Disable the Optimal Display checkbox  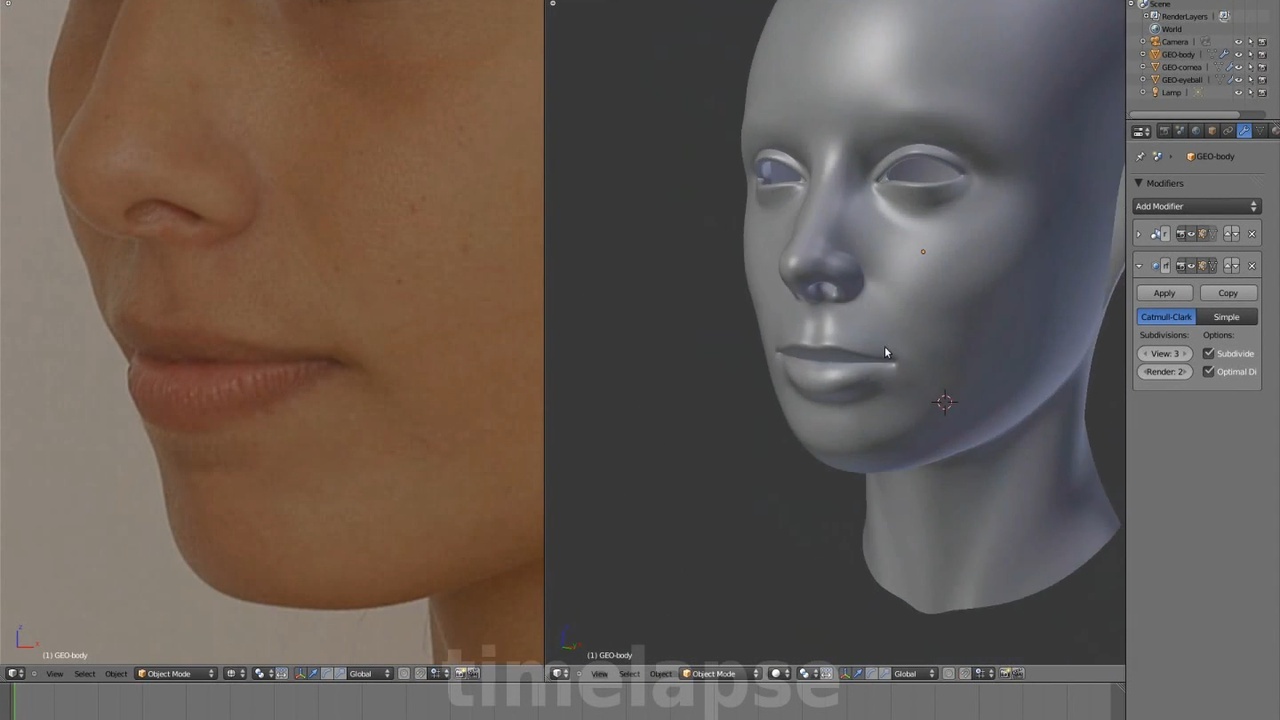pyautogui.click(x=1208, y=371)
